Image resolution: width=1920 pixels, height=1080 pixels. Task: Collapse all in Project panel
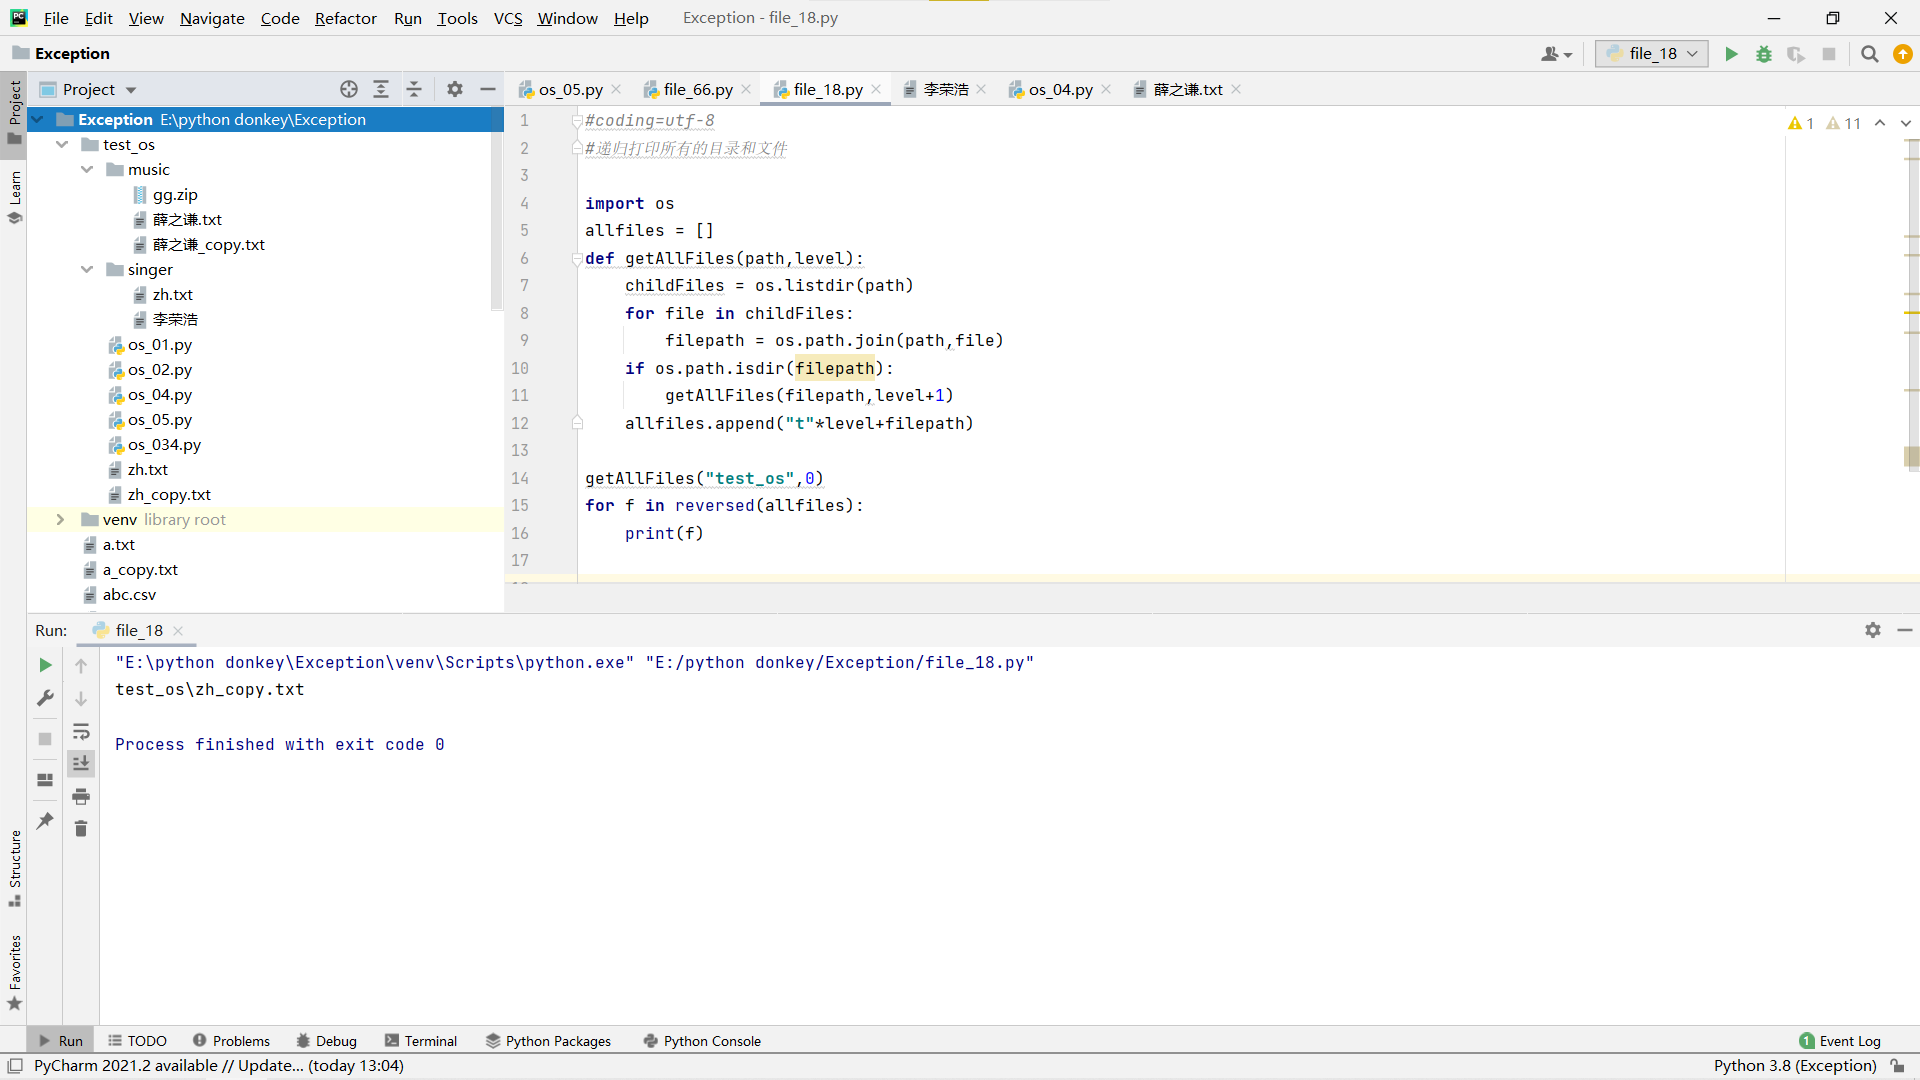[x=414, y=89]
